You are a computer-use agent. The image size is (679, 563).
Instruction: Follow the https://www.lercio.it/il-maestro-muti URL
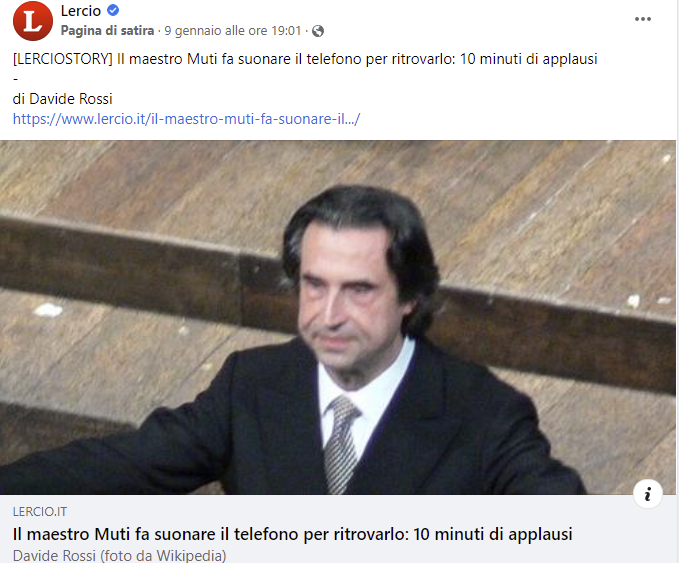coord(186,119)
